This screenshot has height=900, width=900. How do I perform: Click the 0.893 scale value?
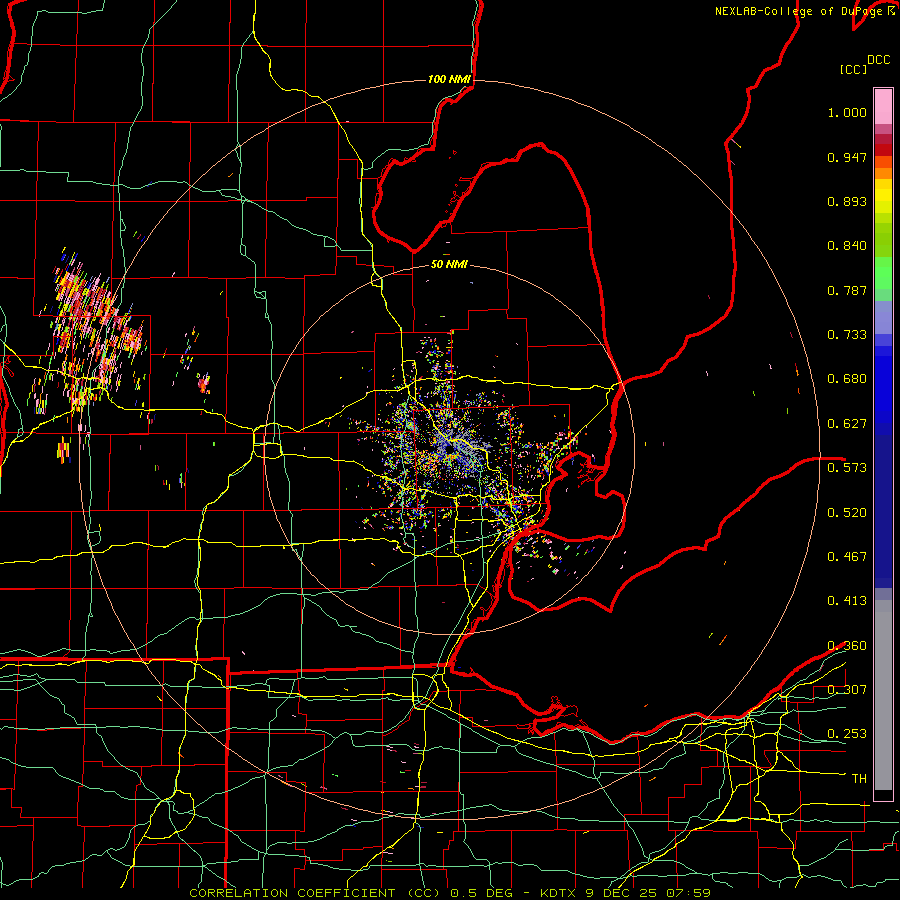[x=847, y=201]
